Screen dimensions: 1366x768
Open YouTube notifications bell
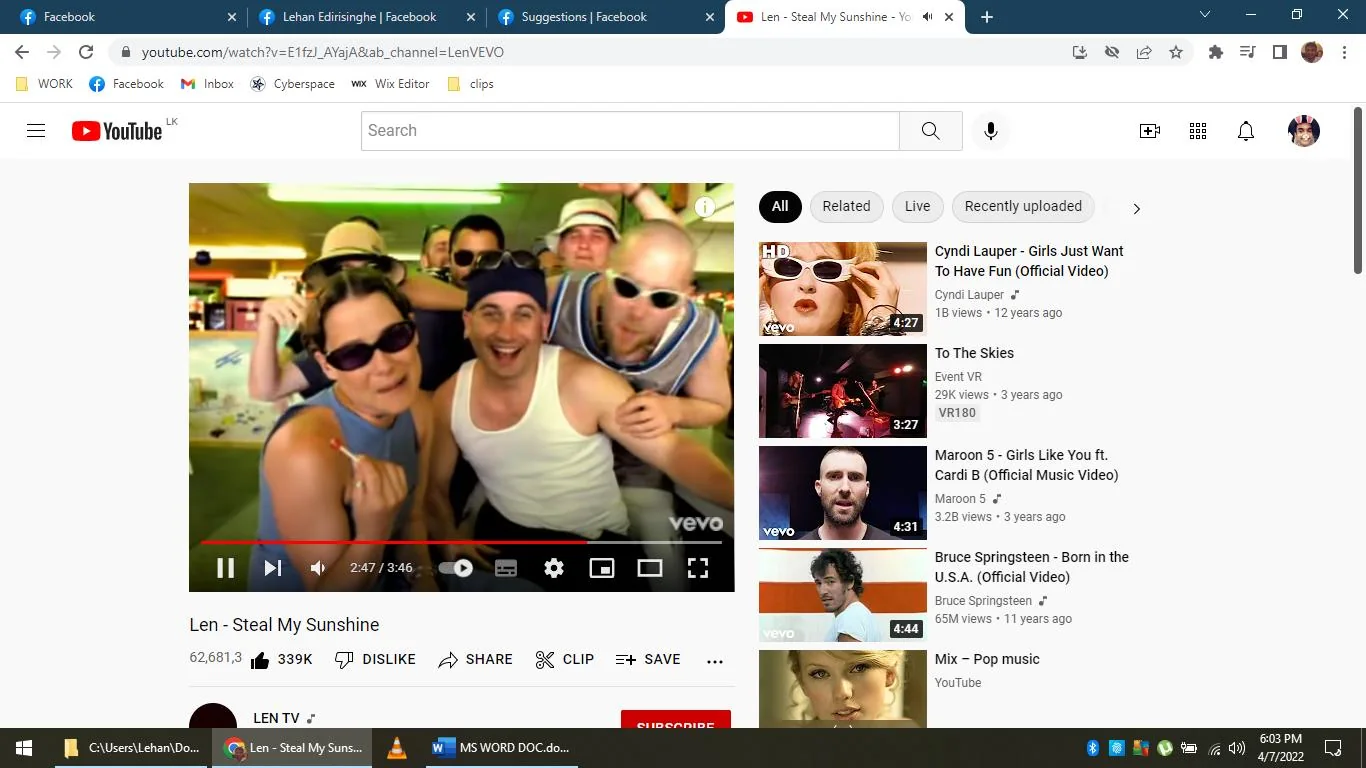coord(1246,131)
